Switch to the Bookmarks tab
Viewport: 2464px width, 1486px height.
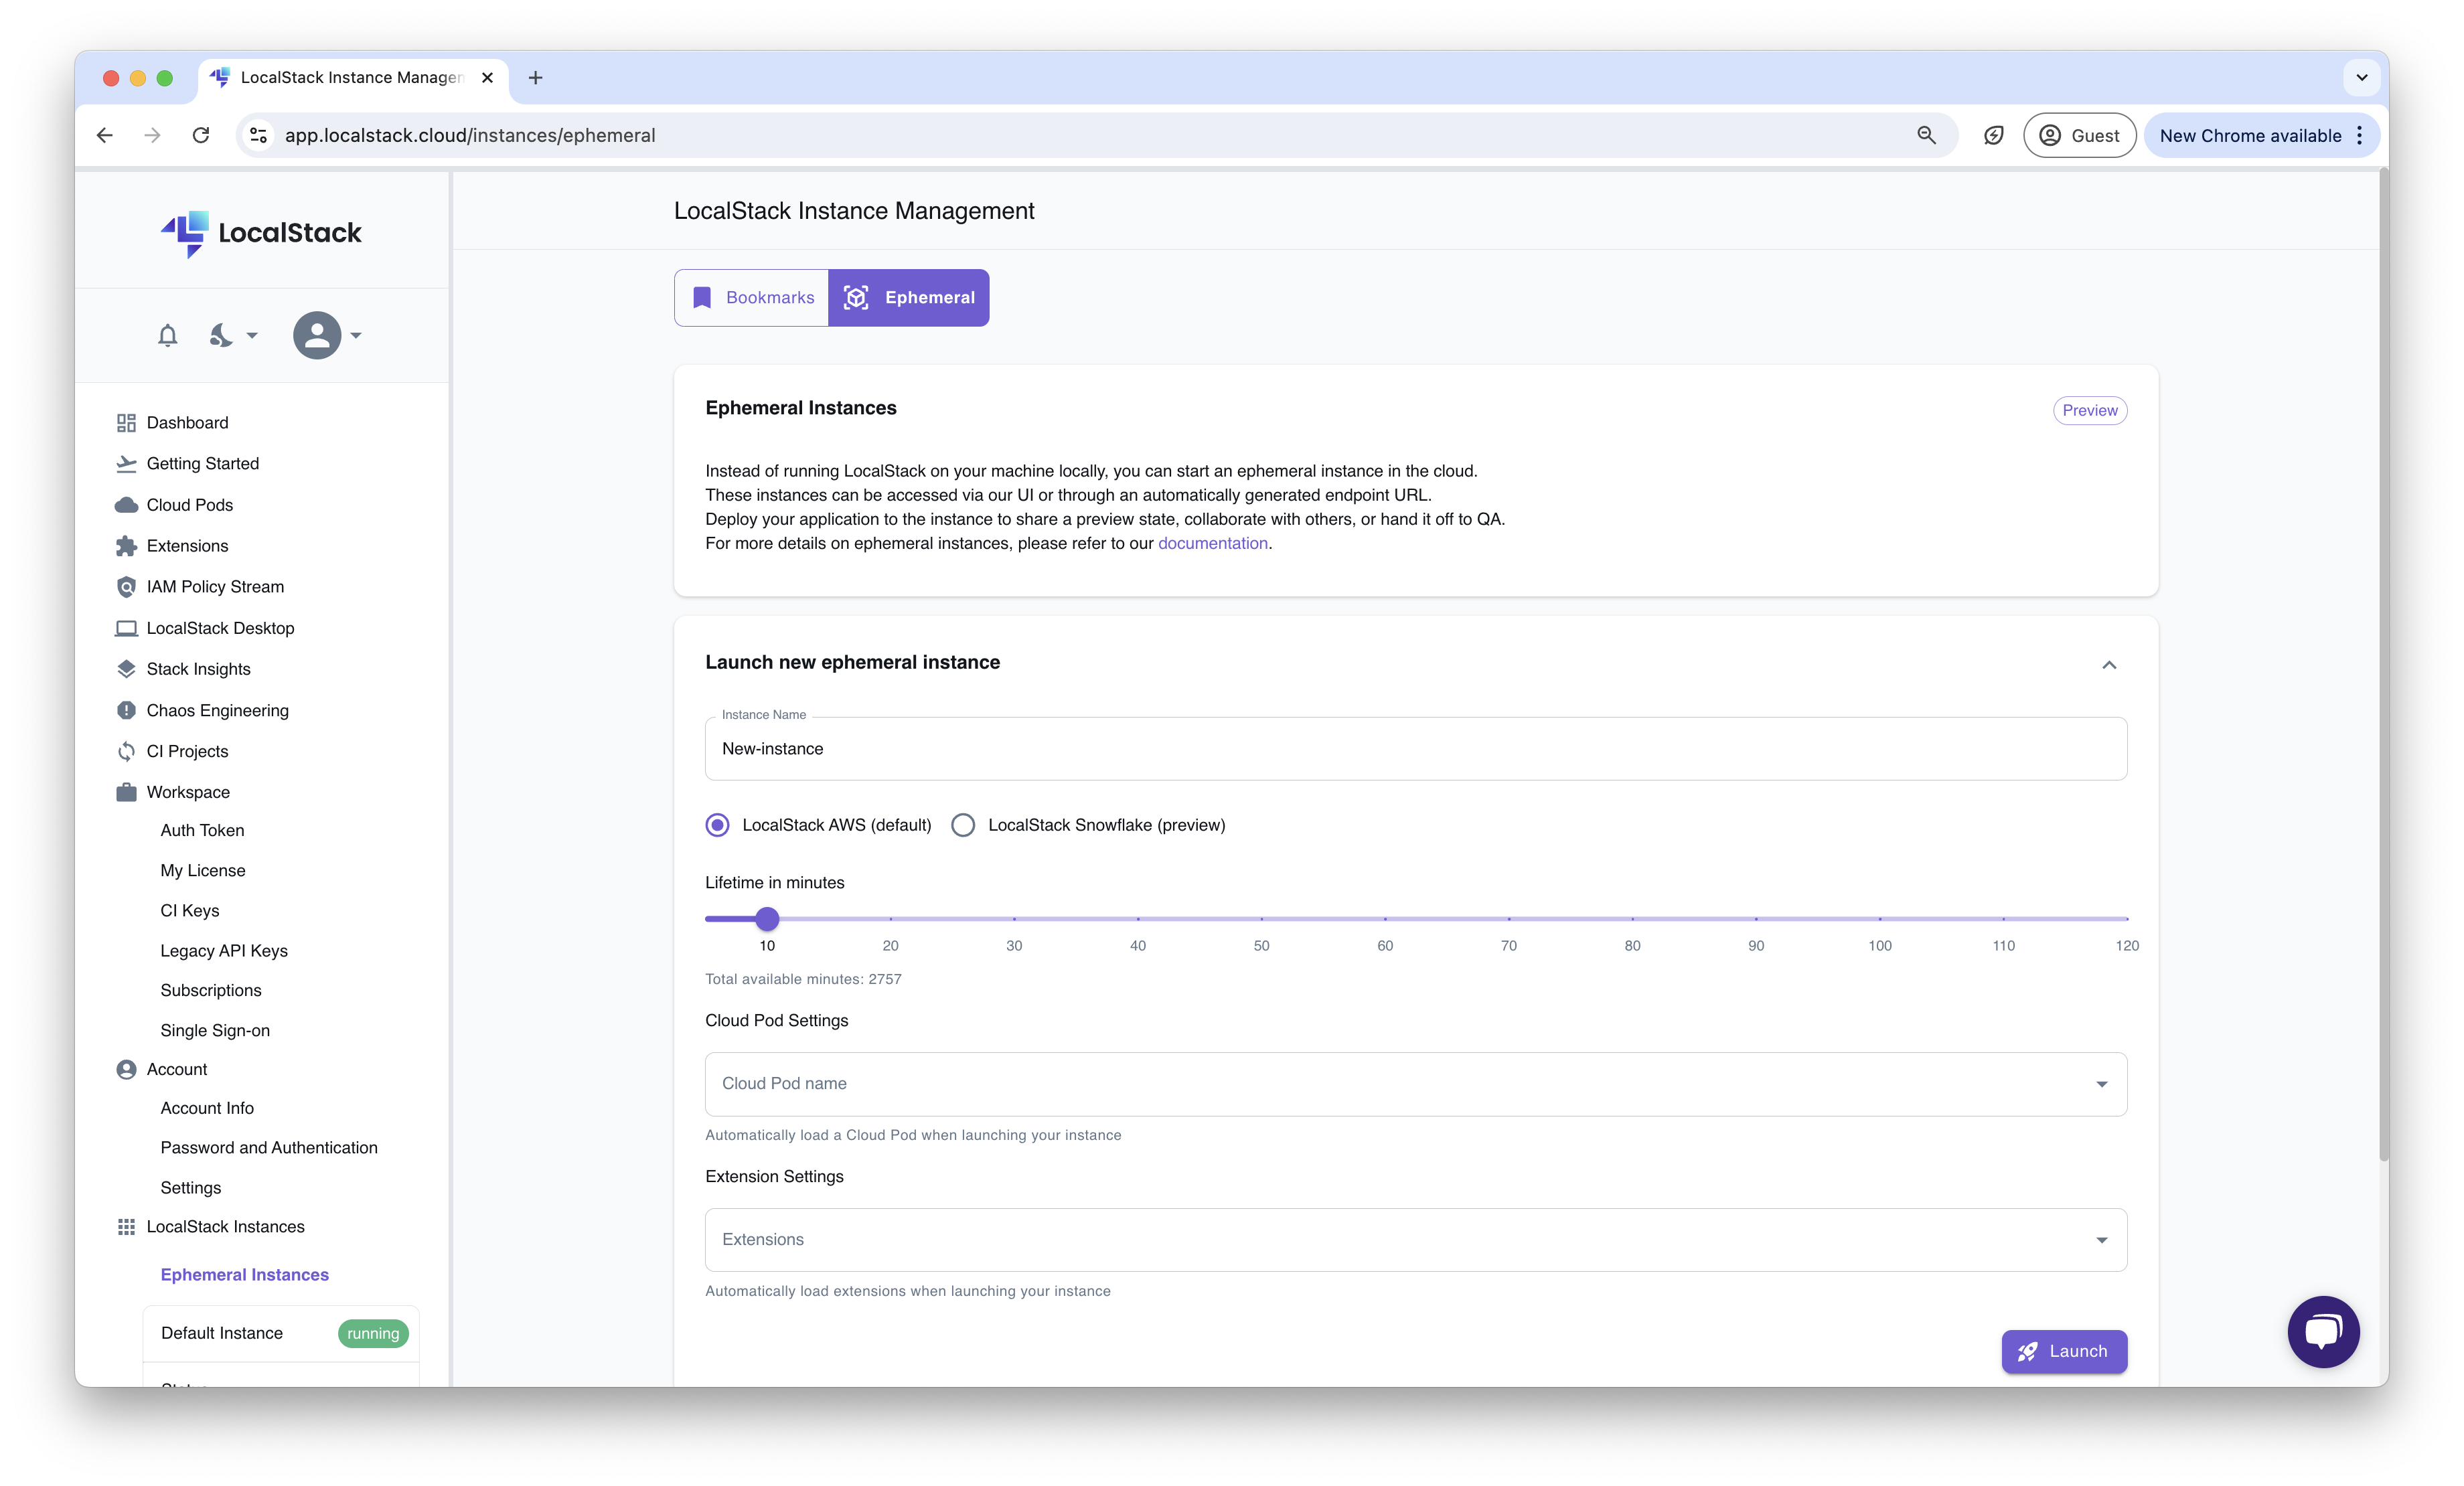[x=752, y=298]
